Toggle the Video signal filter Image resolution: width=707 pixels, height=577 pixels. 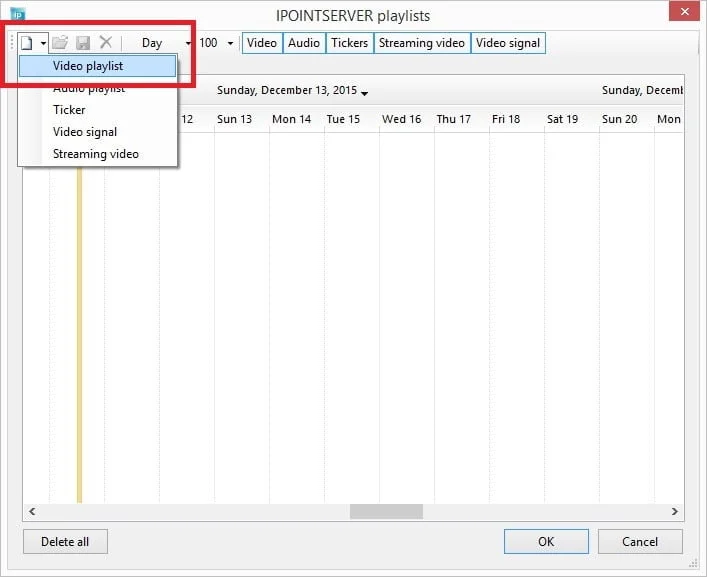[x=508, y=43]
